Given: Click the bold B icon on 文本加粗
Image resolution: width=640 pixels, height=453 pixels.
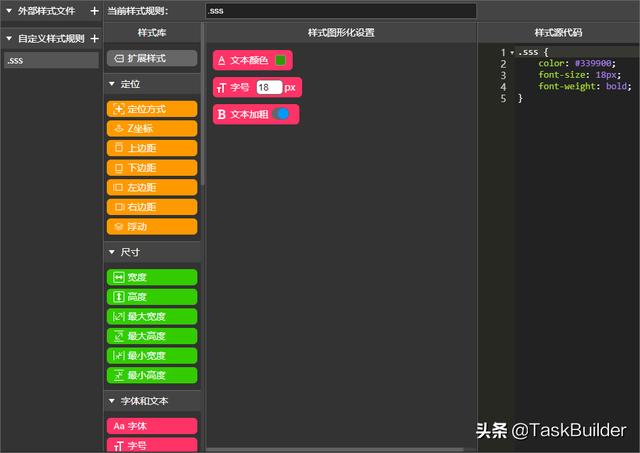Looking at the screenshot, I should [221, 114].
